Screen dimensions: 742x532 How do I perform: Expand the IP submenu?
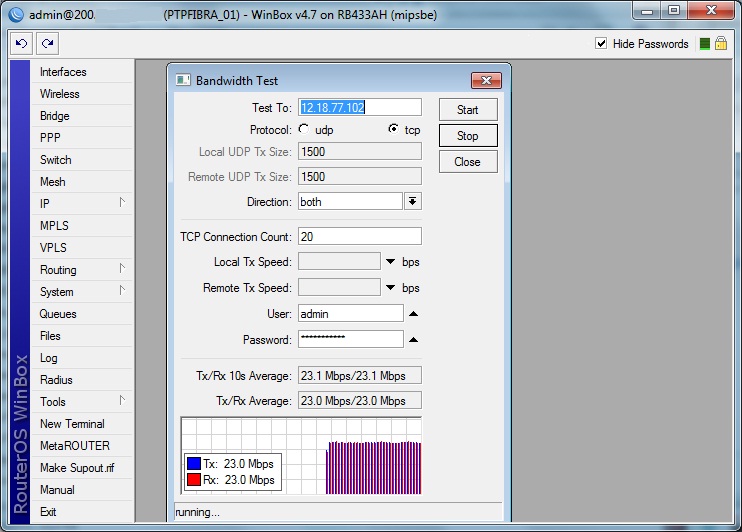point(122,203)
